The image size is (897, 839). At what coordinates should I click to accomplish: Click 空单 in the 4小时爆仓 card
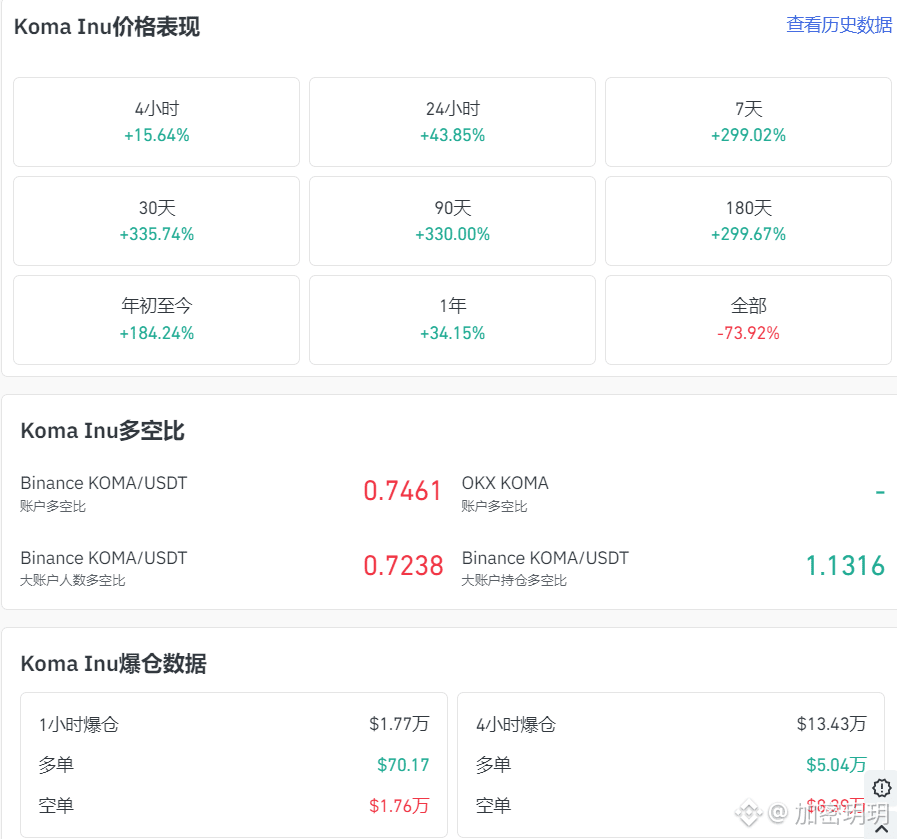tap(493, 806)
